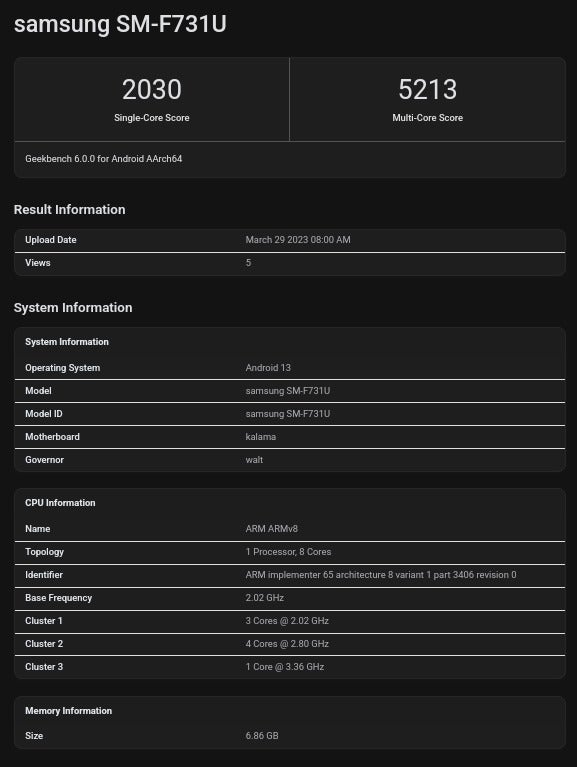
Task: Select the Motherboard value kalama
Action: 261,437
